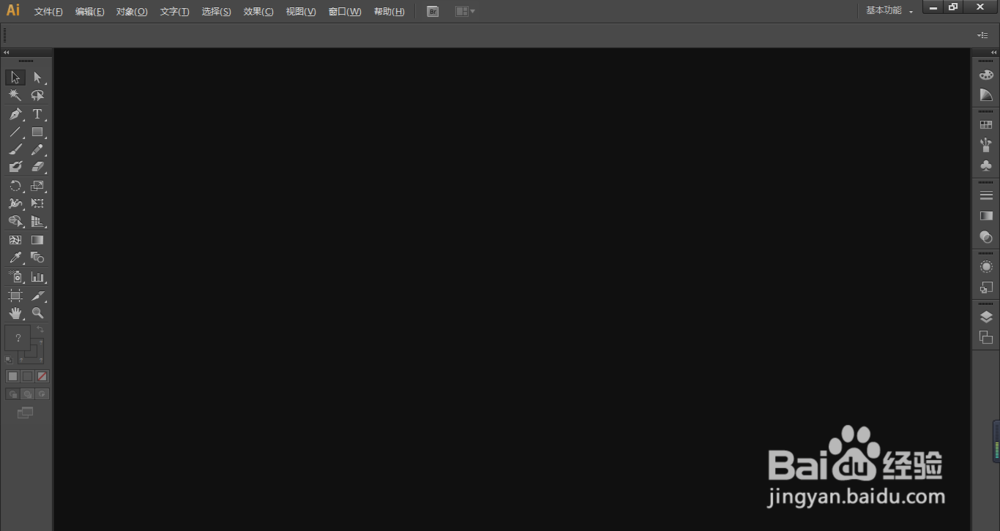The height and width of the screenshot is (531, 1000).
Task: Open the Brushes panel
Action: [x=986, y=145]
